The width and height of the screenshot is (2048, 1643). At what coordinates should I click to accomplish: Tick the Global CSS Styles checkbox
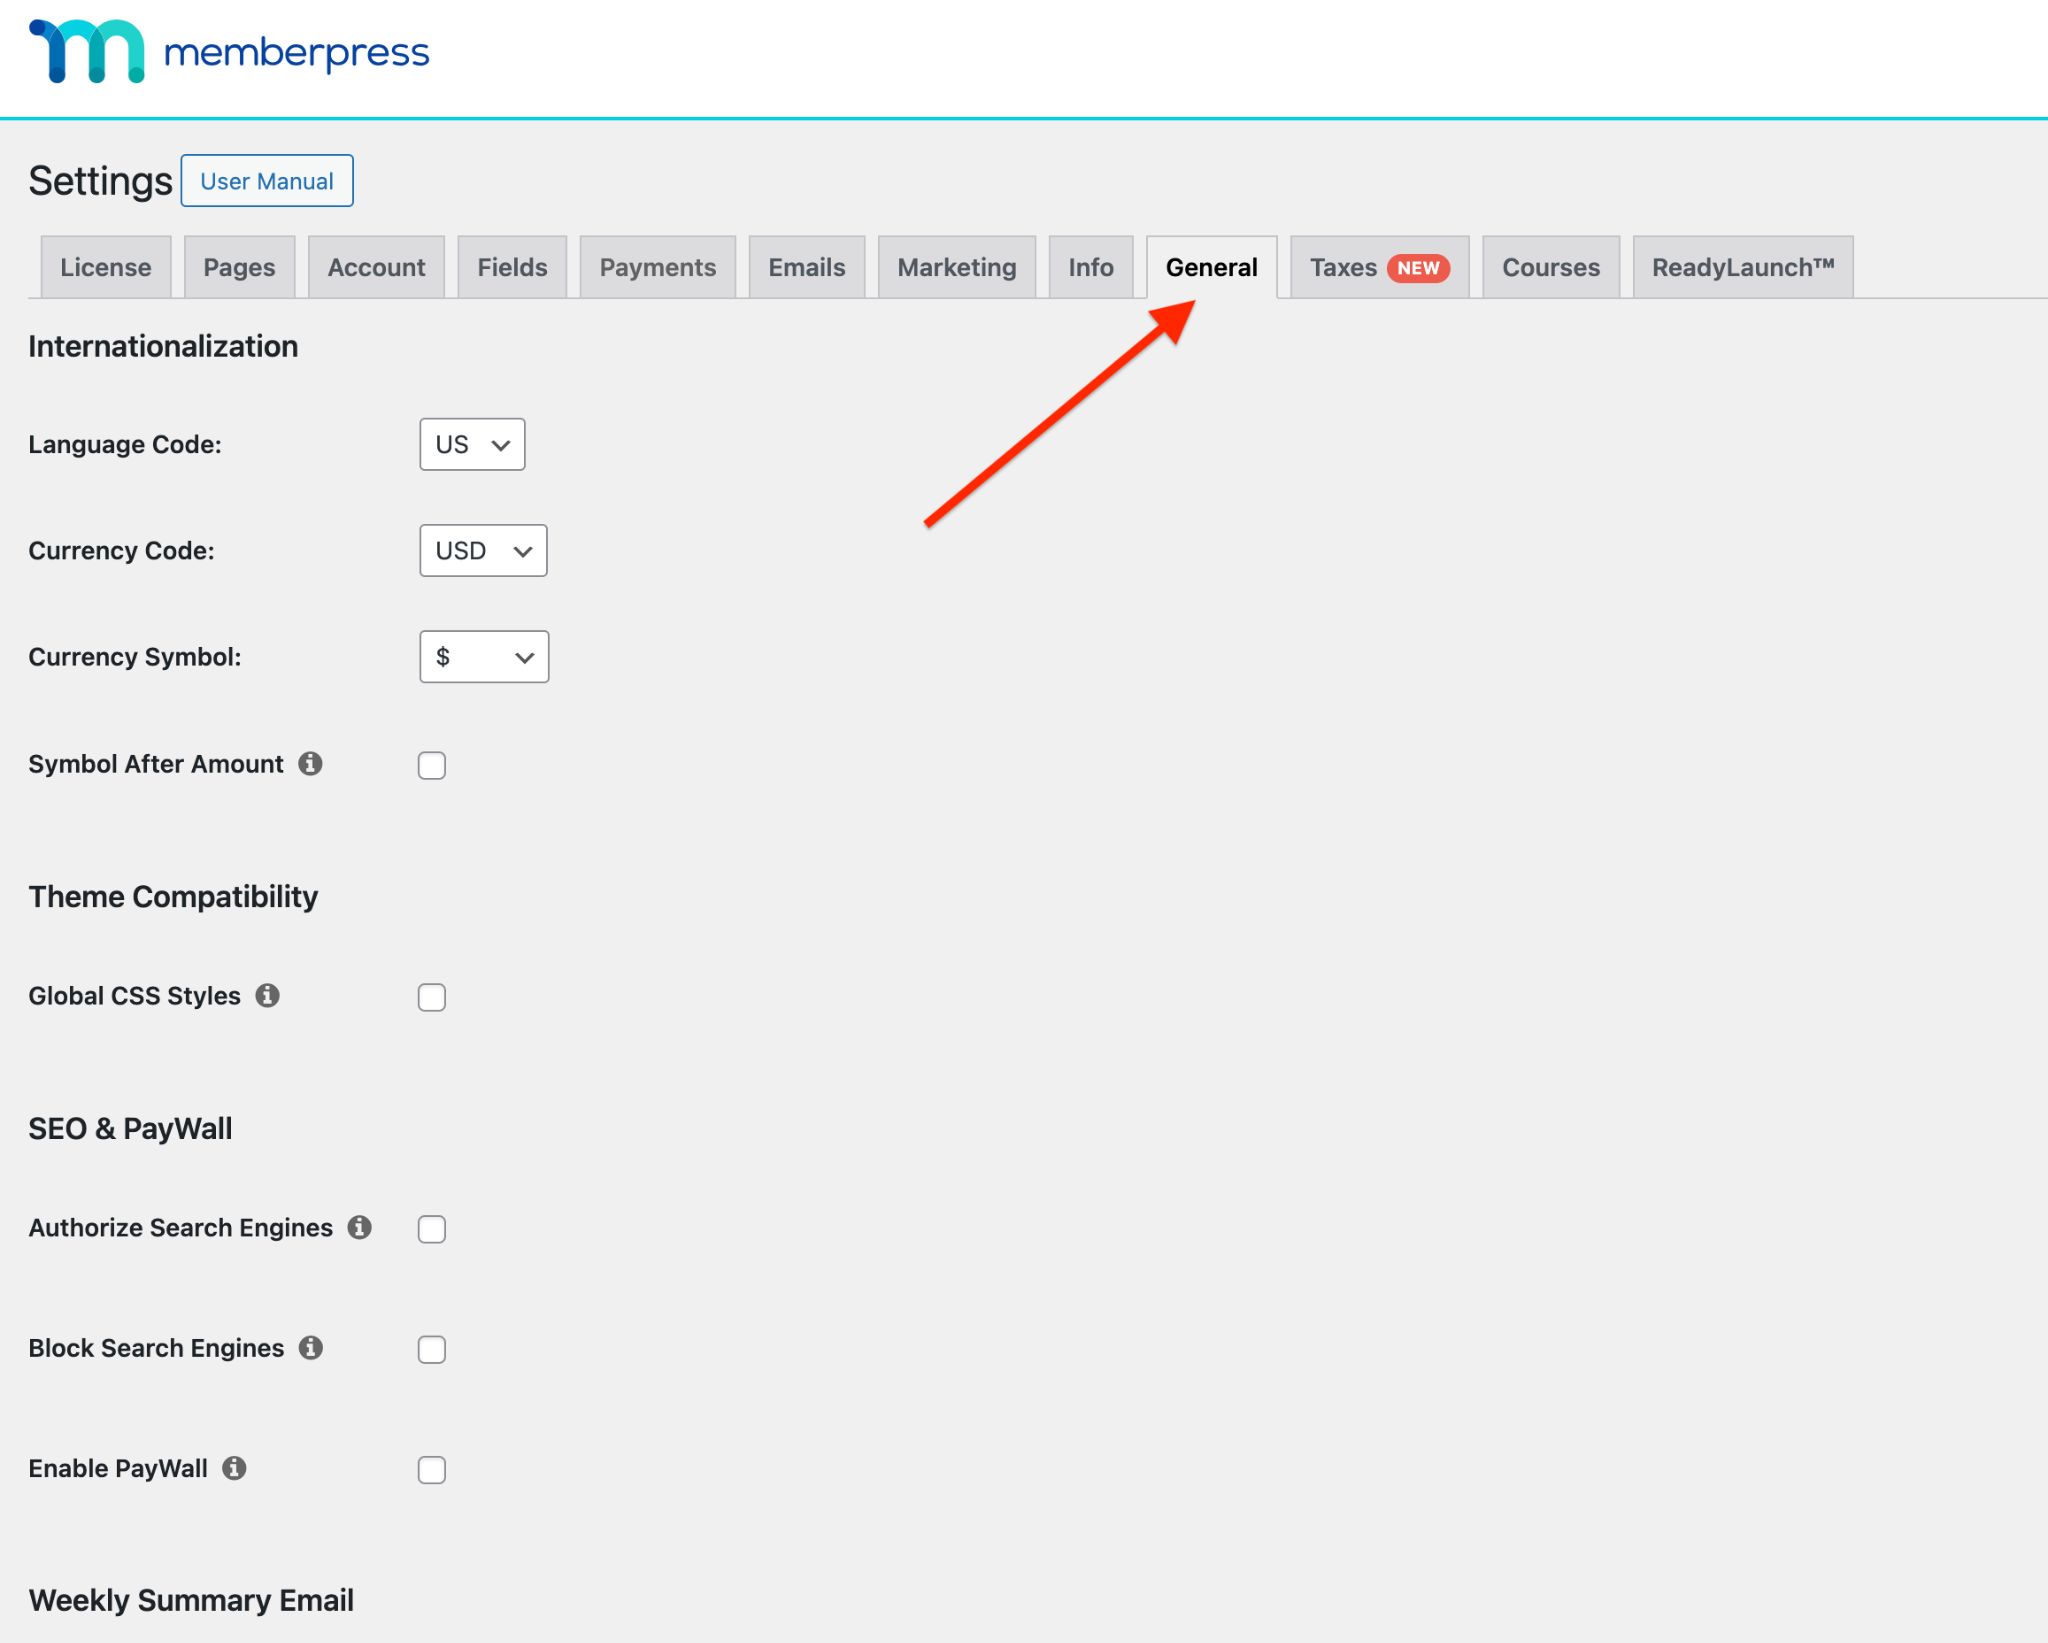432,998
